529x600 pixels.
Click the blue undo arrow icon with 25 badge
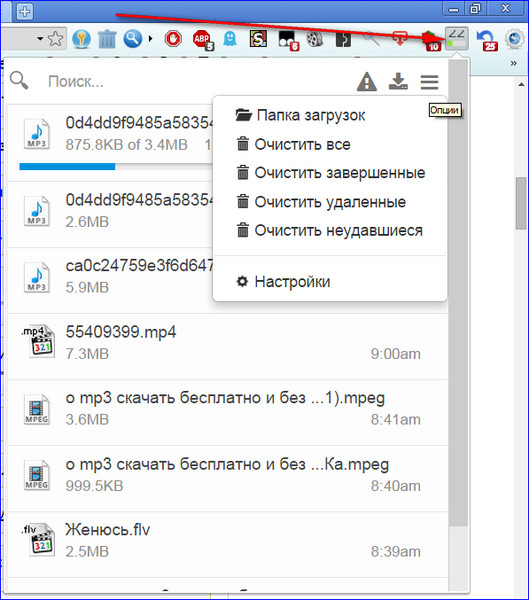487,40
